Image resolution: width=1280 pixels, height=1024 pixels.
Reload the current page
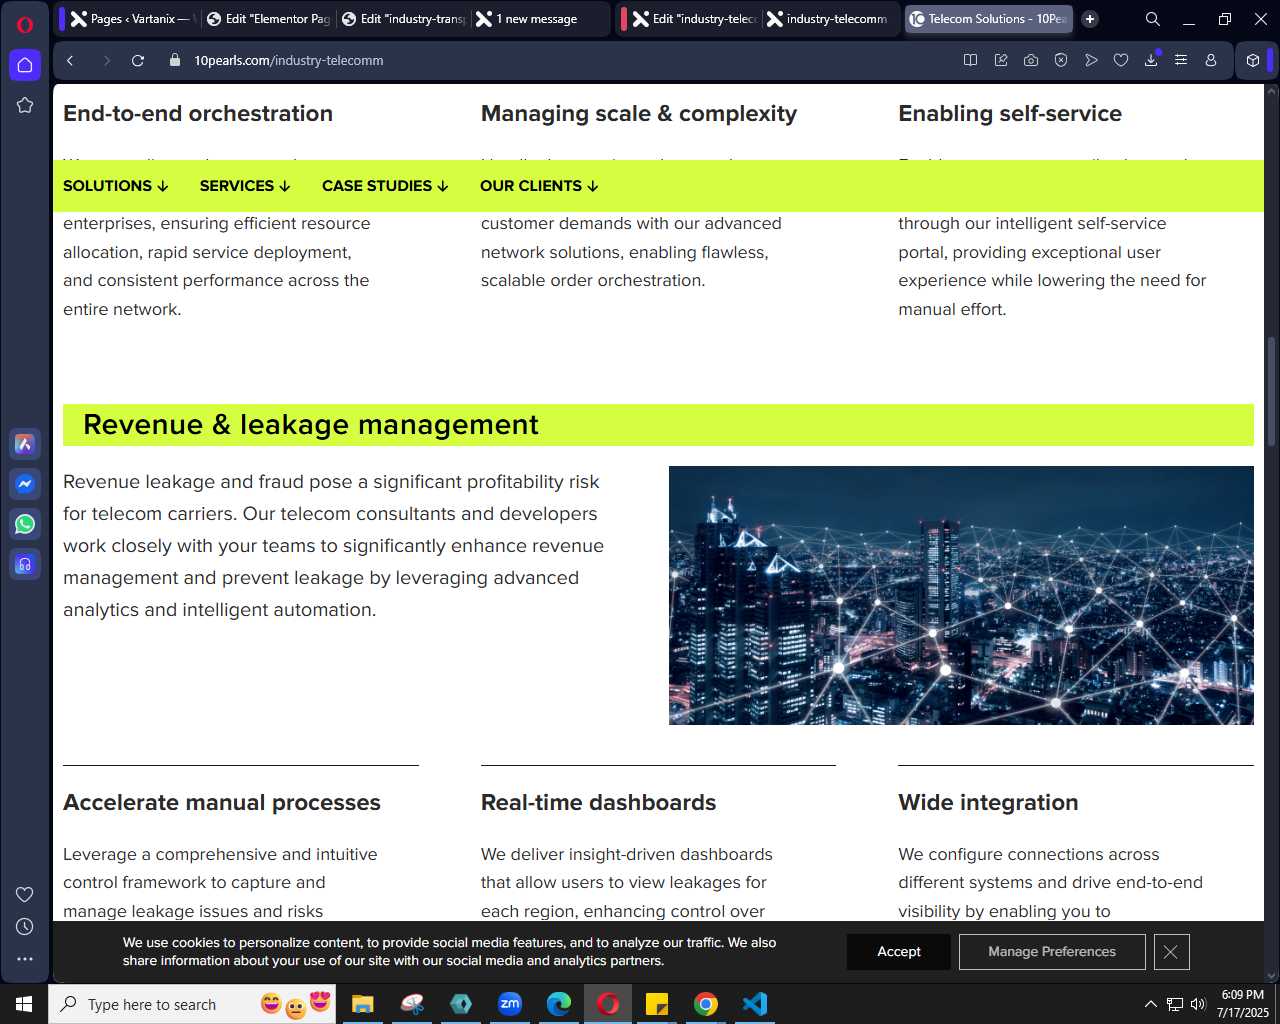138,61
